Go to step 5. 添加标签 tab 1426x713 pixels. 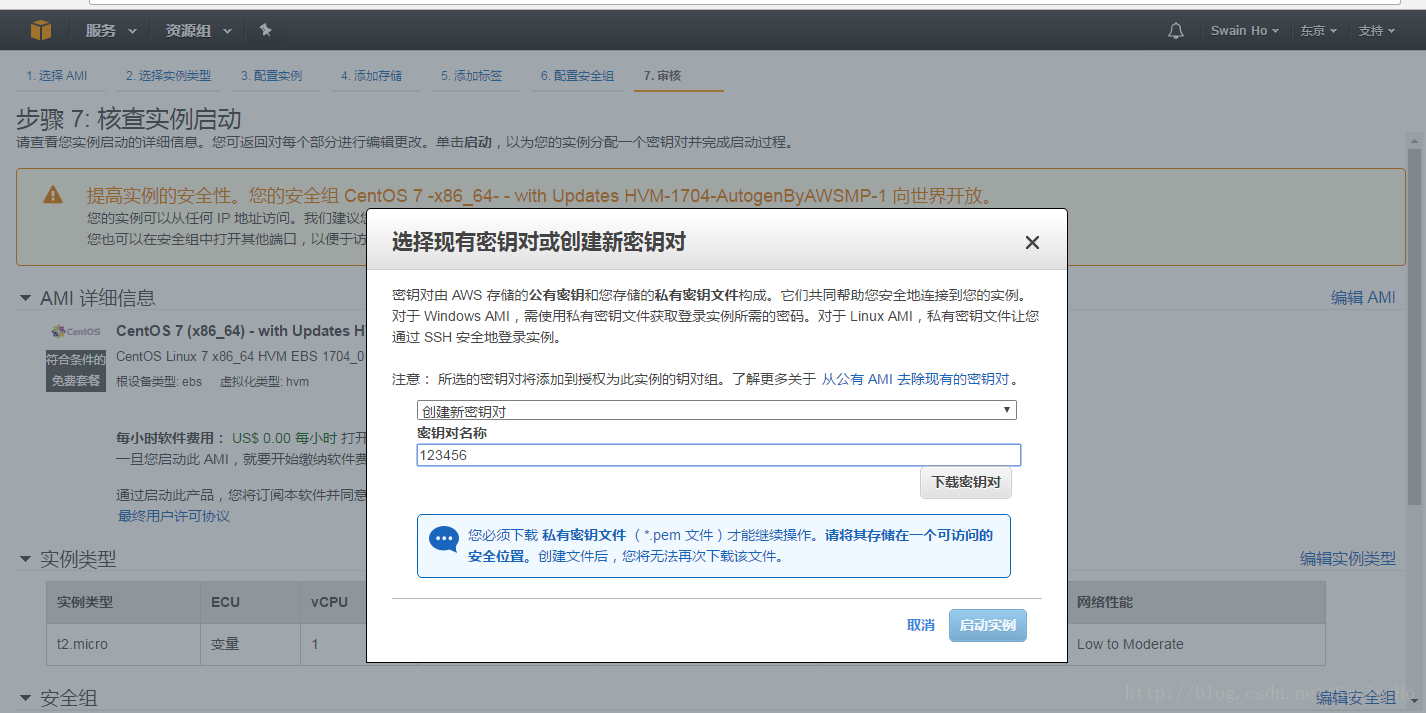point(471,76)
